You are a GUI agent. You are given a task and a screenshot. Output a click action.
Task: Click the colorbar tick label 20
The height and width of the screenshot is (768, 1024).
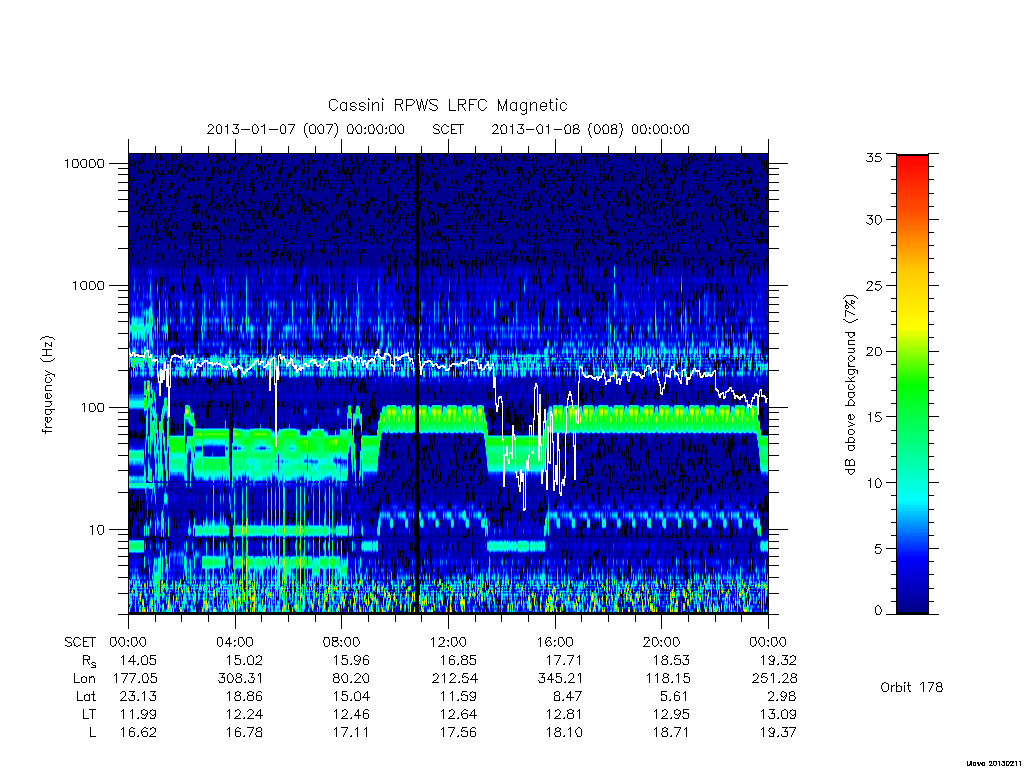point(873,351)
